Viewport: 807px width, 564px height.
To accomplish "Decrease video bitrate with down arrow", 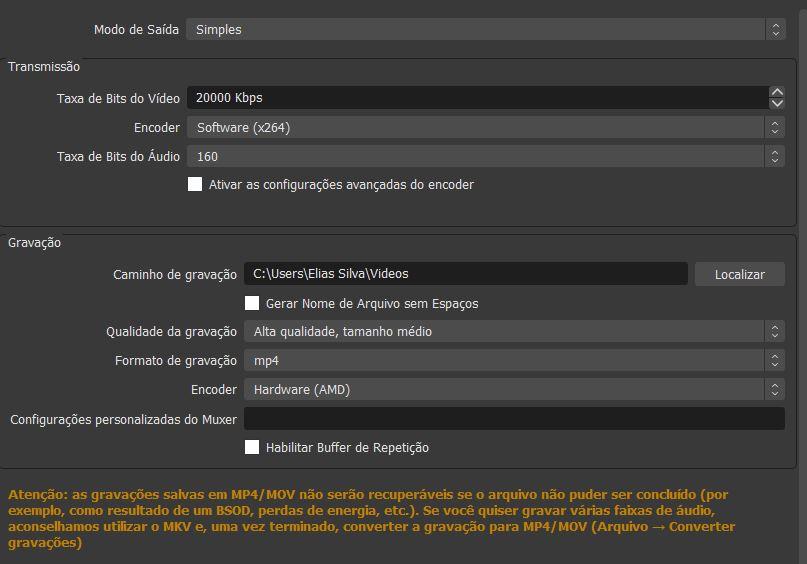I will tap(777, 103).
